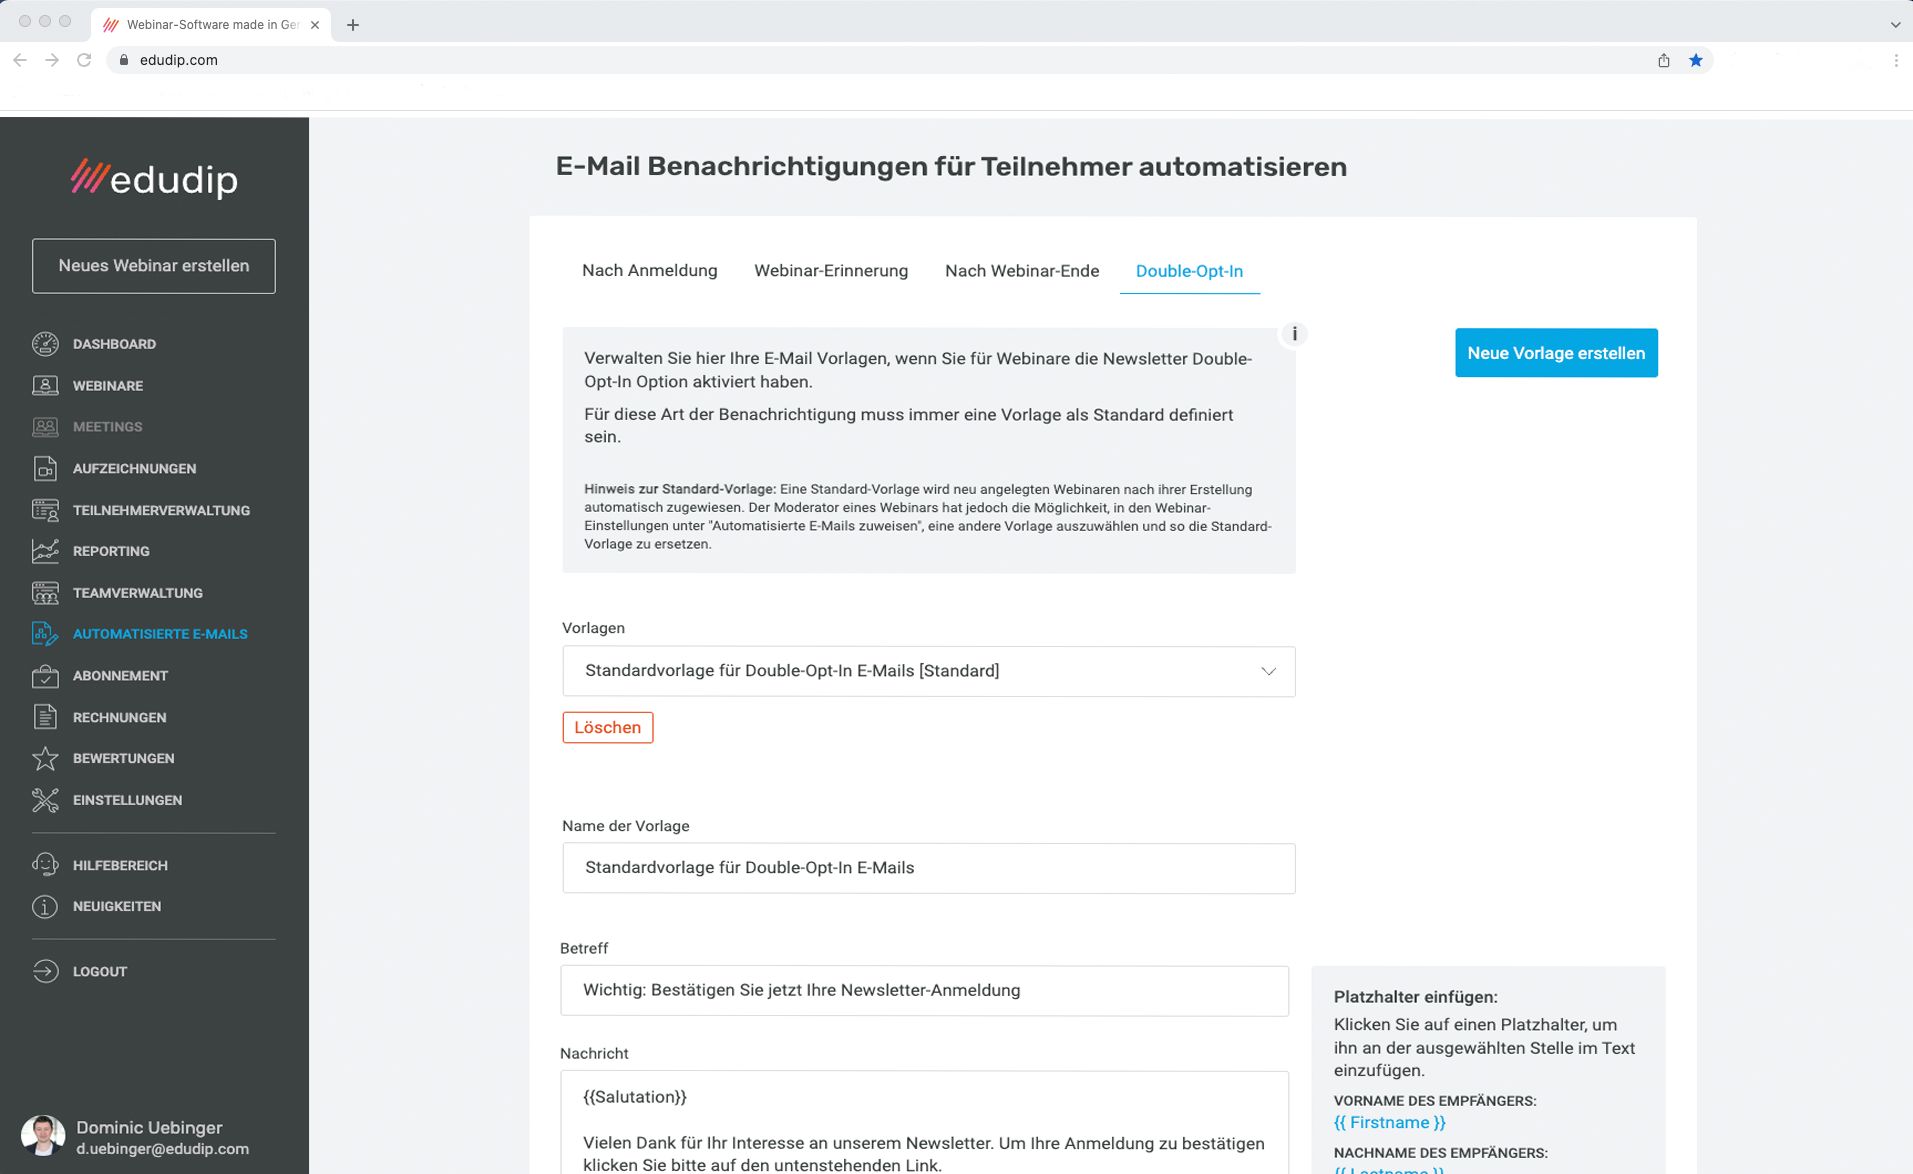The width and height of the screenshot is (1913, 1174).
Task: Click Neue Vorlage erstellen button
Action: [x=1555, y=353]
